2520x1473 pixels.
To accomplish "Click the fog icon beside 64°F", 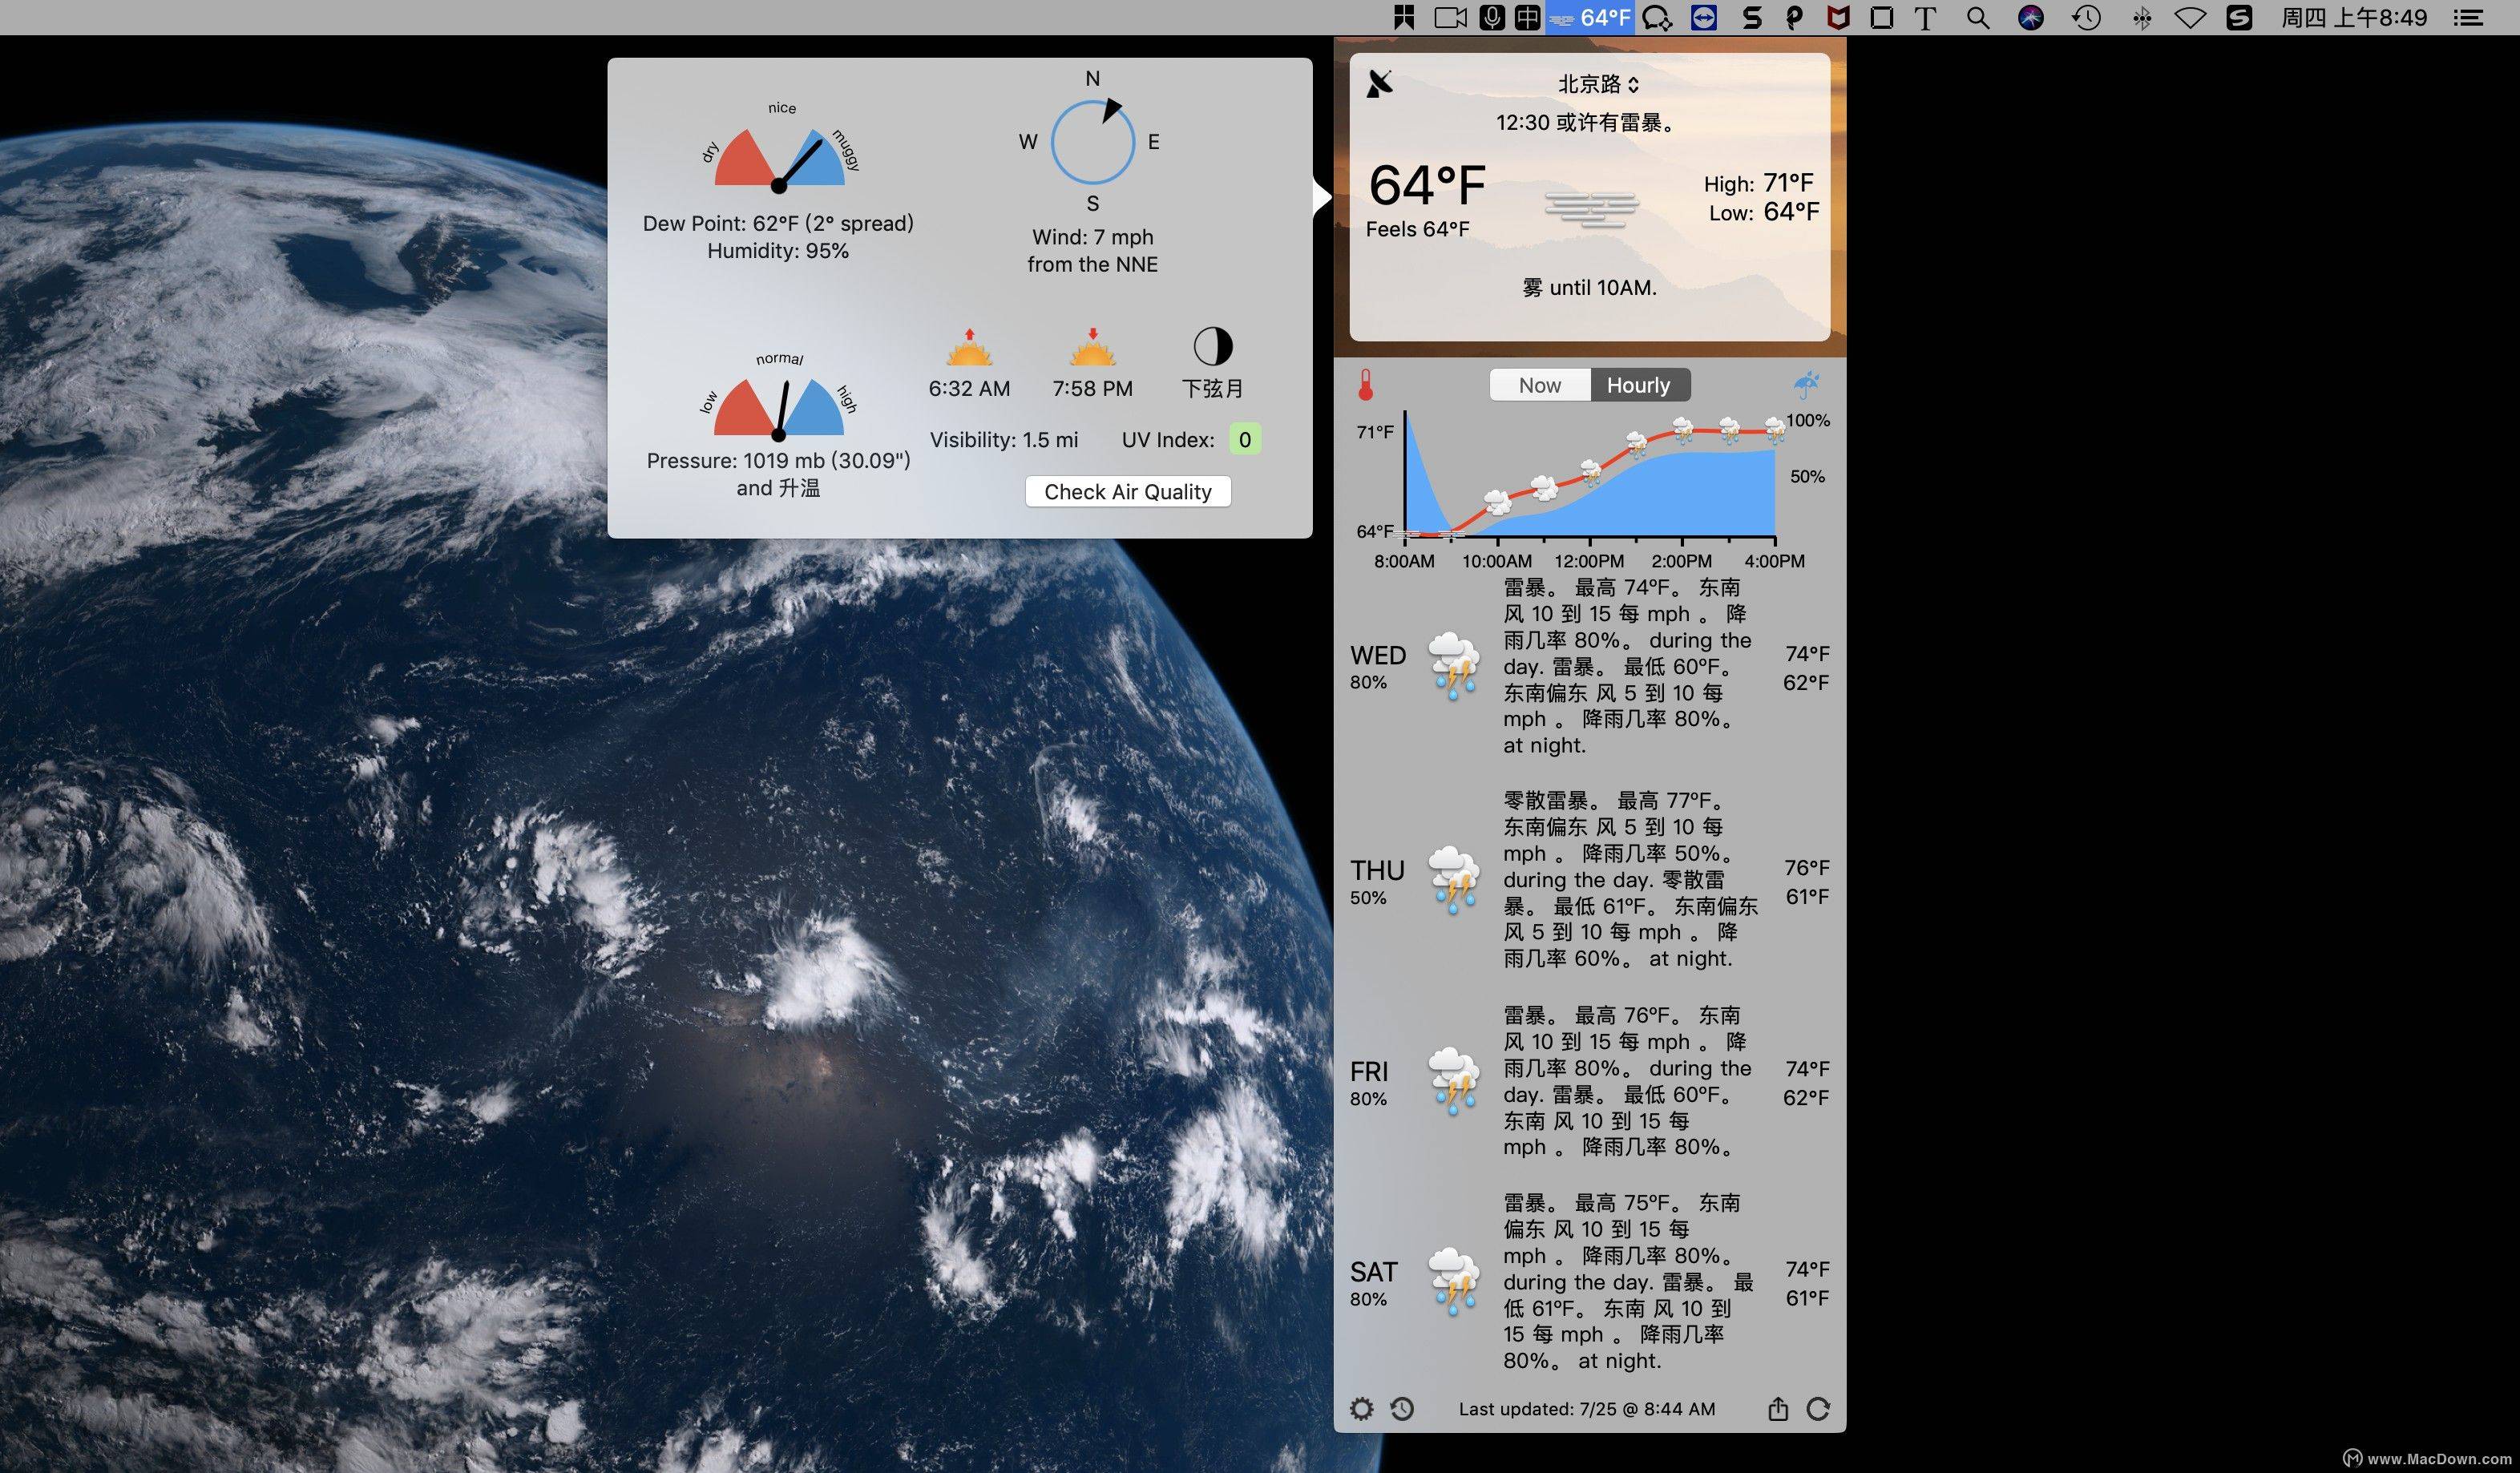I will pos(1591,208).
